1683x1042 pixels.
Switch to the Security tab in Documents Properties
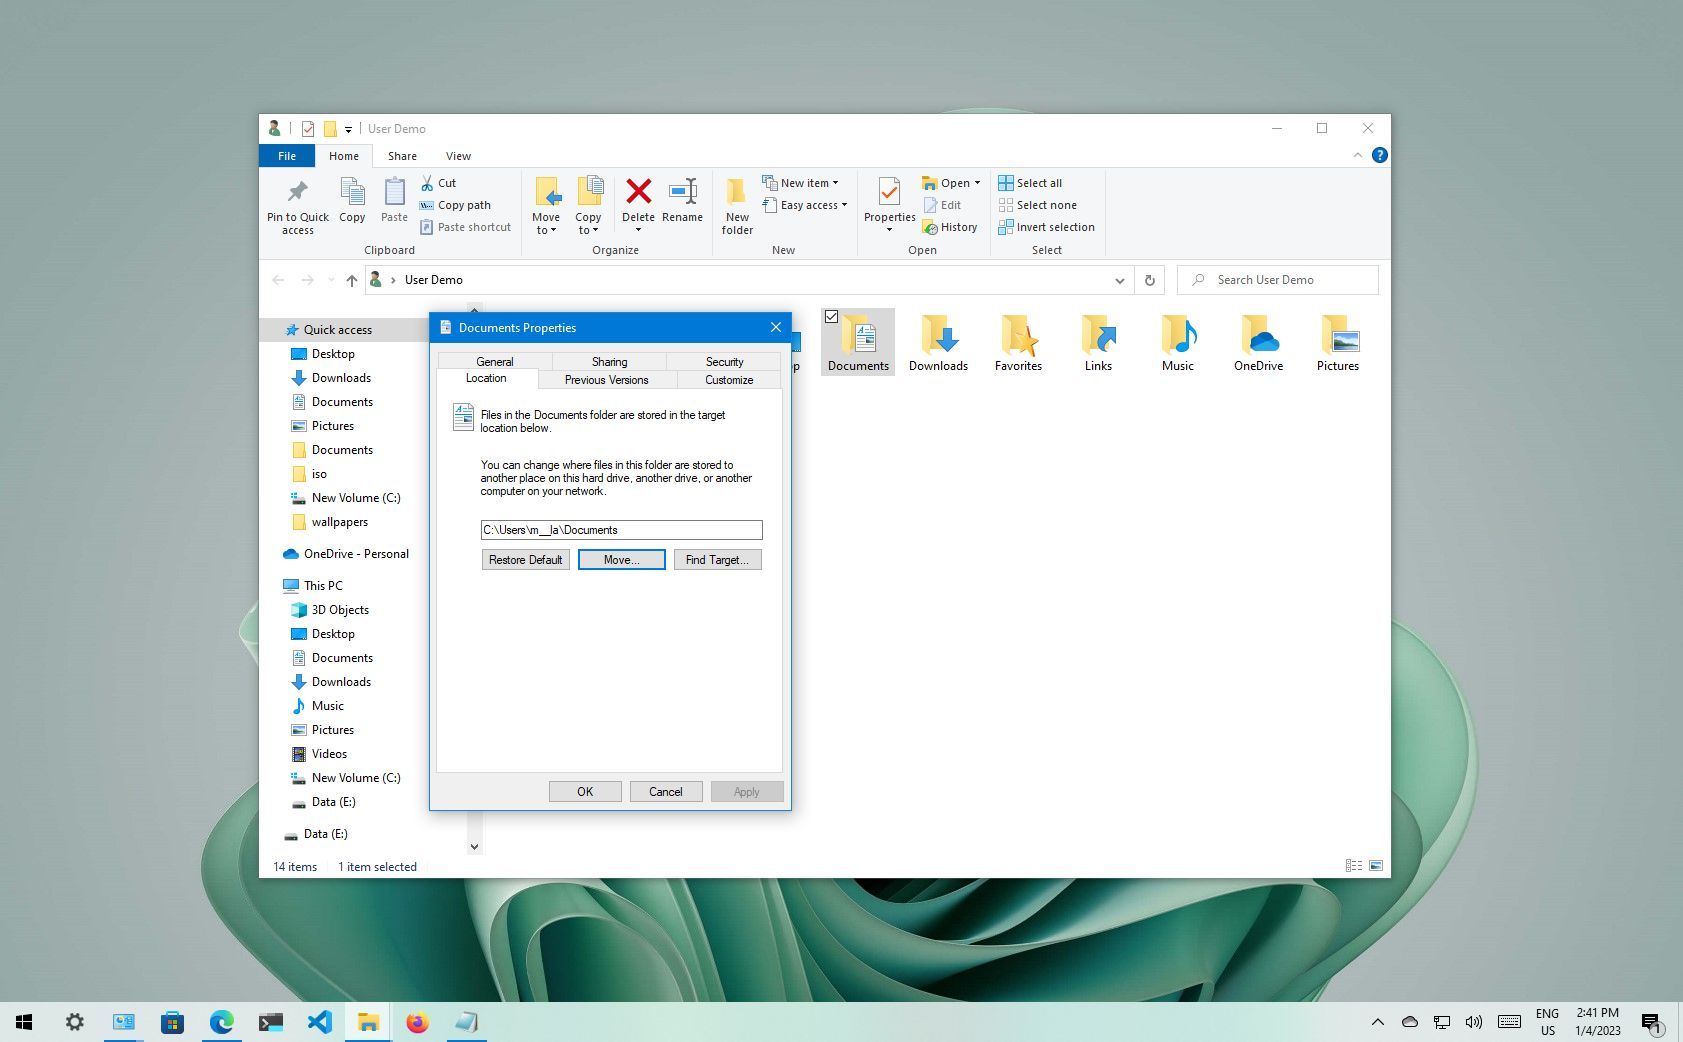click(724, 361)
